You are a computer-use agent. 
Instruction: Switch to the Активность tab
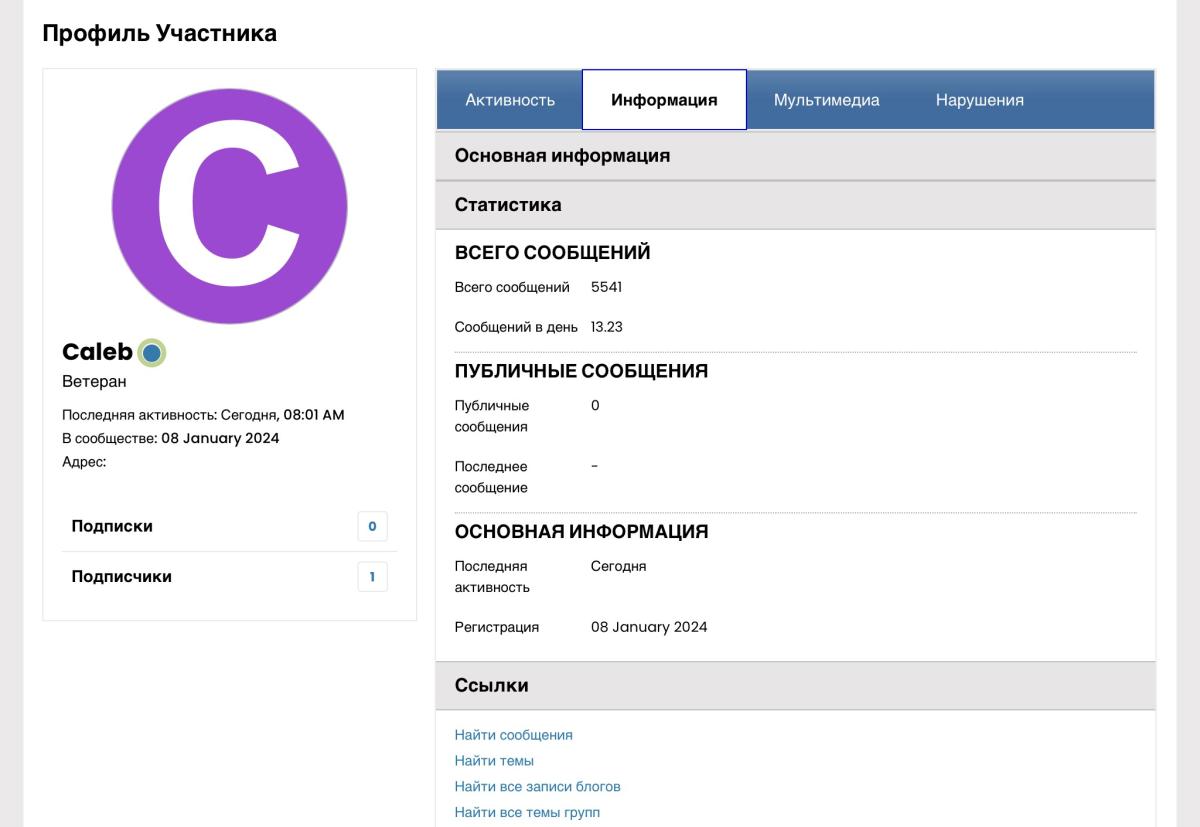510,99
